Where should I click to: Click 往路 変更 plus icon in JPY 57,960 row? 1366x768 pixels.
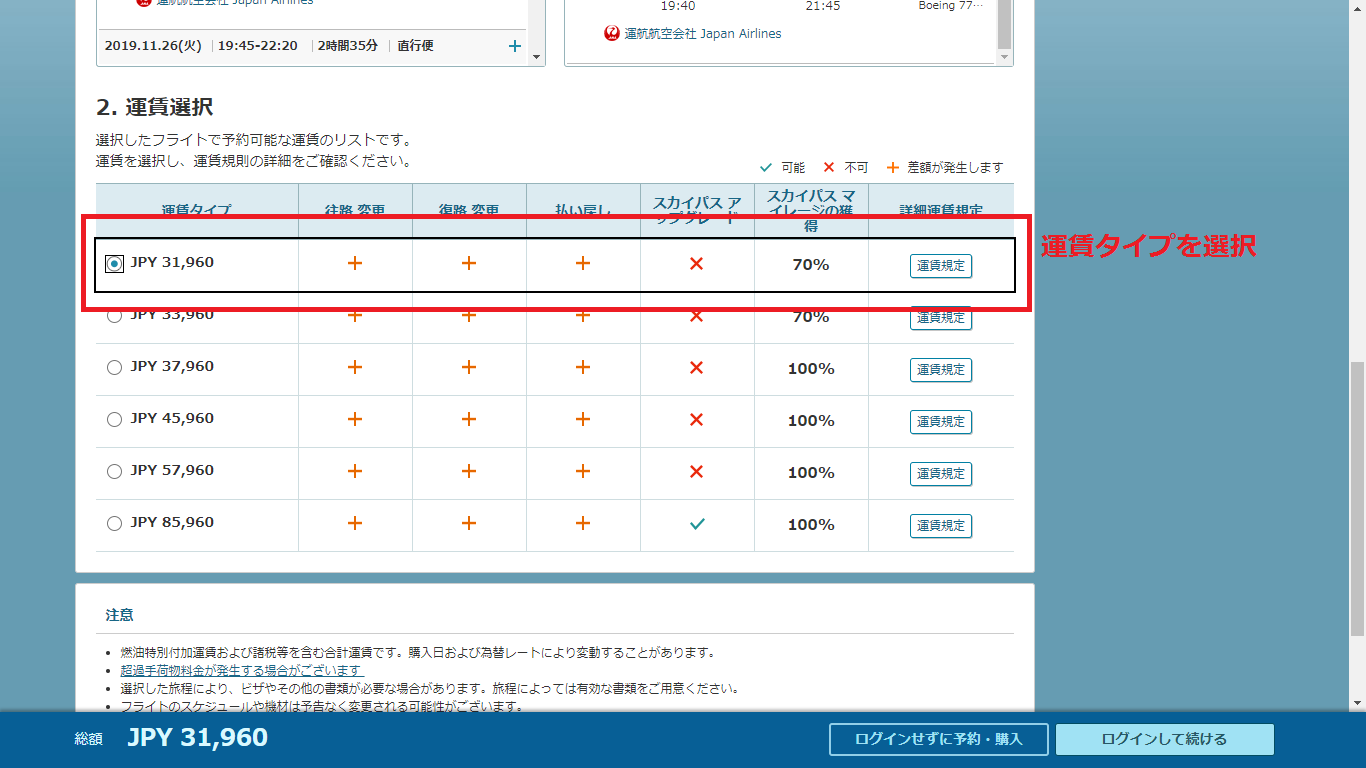[x=354, y=471]
